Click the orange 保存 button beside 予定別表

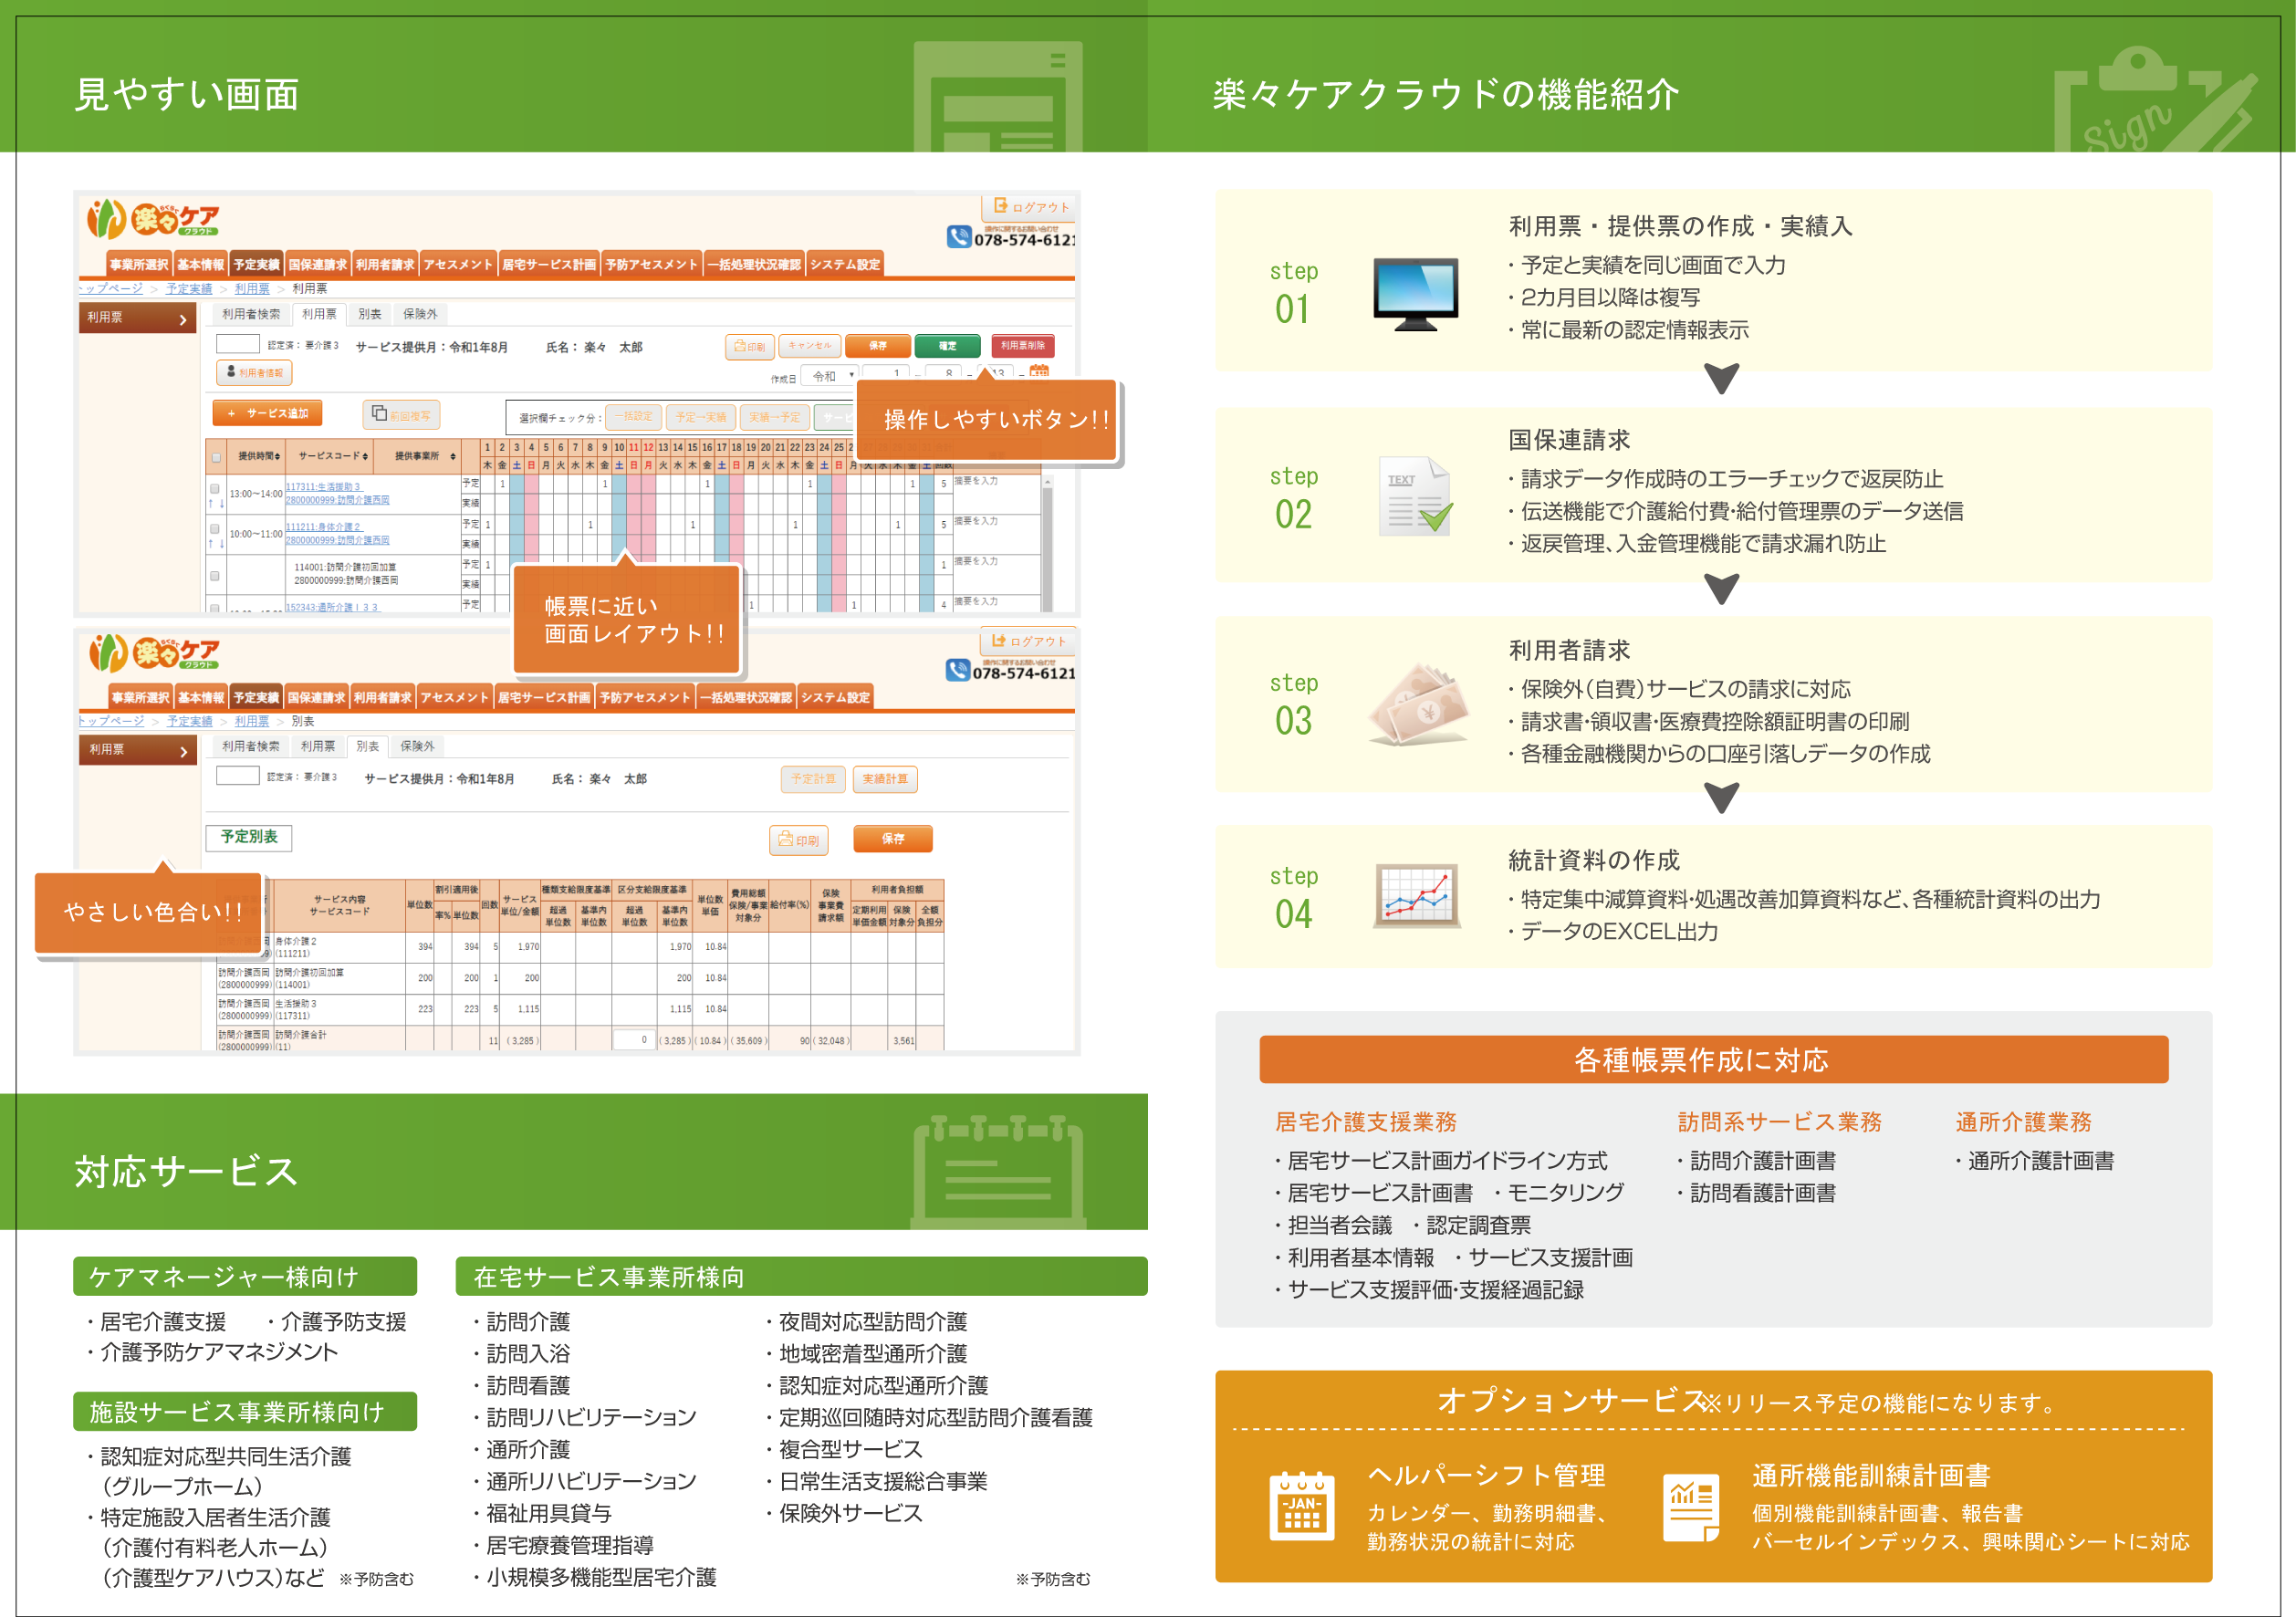click(893, 839)
